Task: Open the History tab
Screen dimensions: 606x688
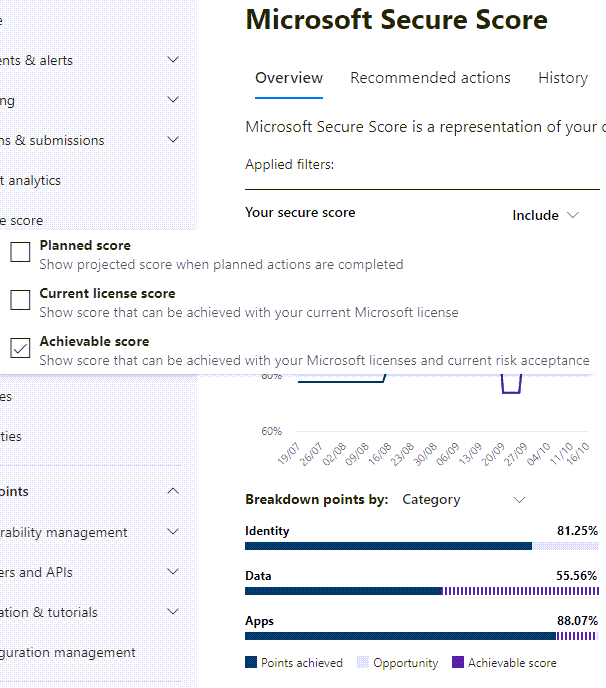Action: [562, 78]
